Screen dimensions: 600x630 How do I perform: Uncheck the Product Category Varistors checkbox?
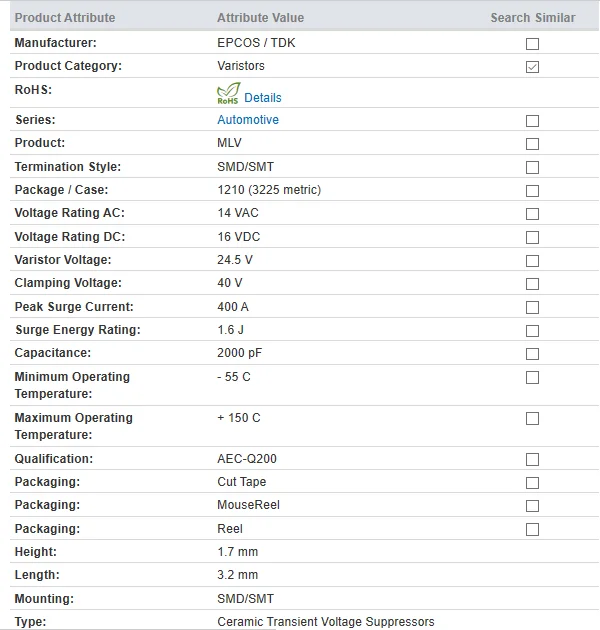coord(532,67)
